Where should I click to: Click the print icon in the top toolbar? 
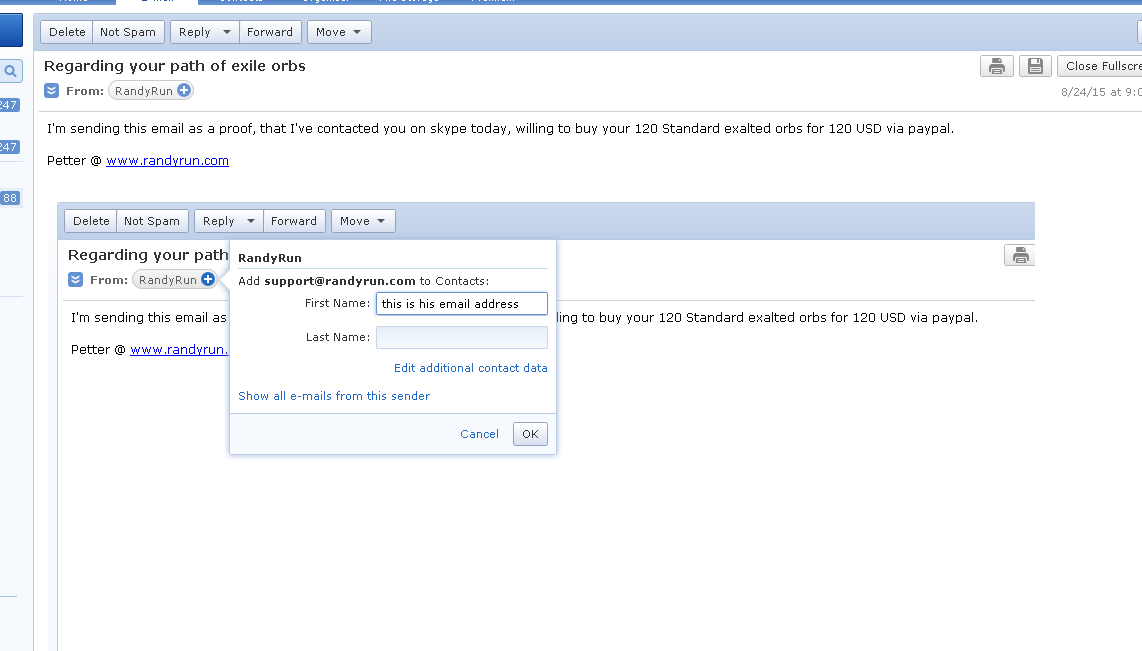point(996,66)
